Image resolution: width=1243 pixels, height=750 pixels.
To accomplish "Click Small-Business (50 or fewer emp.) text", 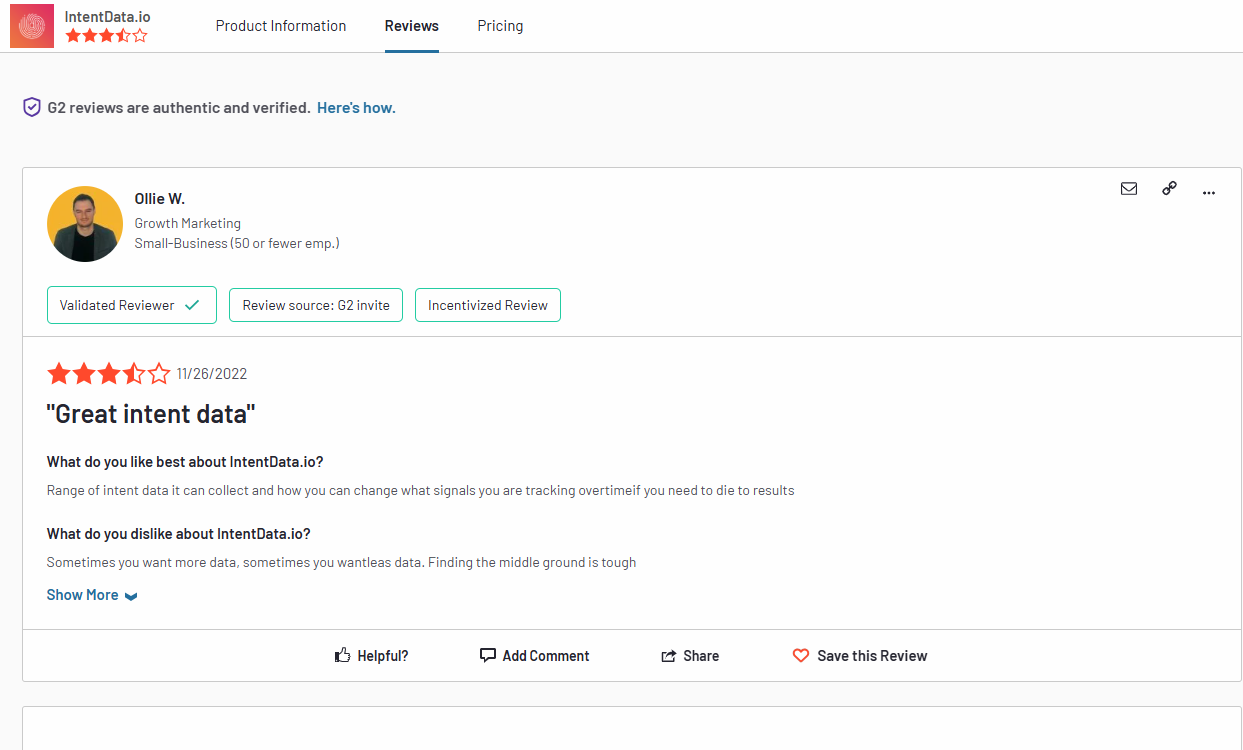I will [237, 243].
